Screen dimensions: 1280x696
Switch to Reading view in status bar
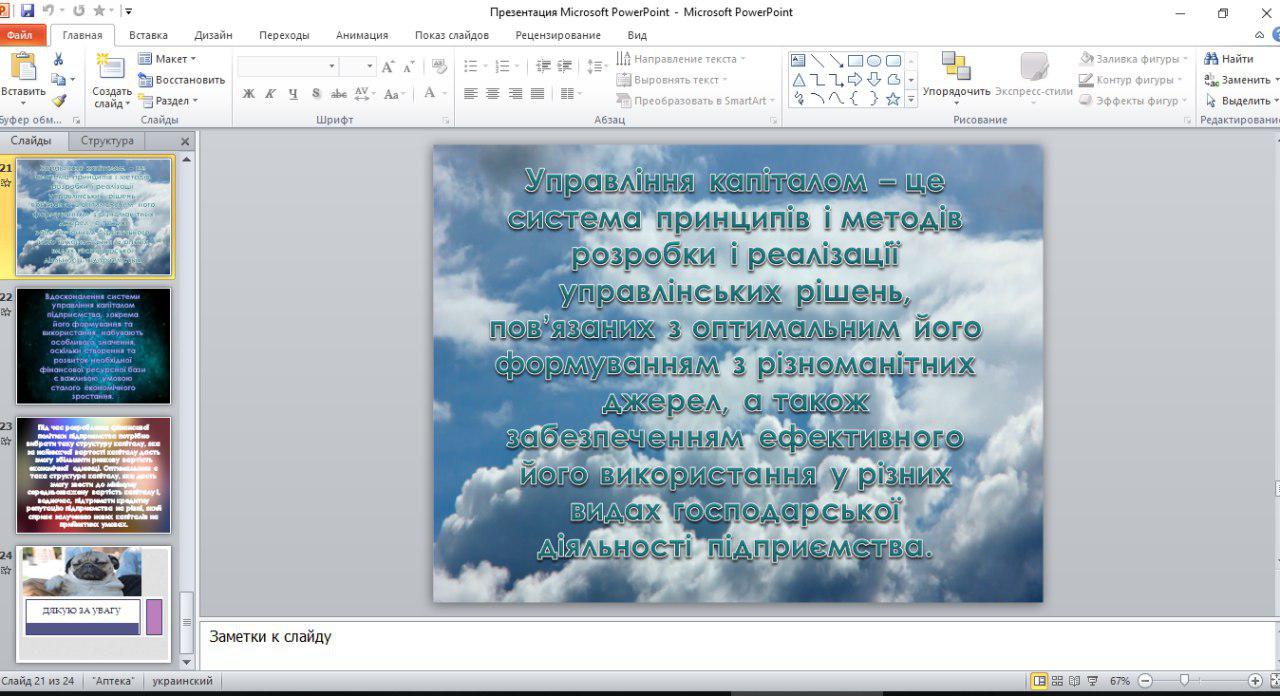1075,681
